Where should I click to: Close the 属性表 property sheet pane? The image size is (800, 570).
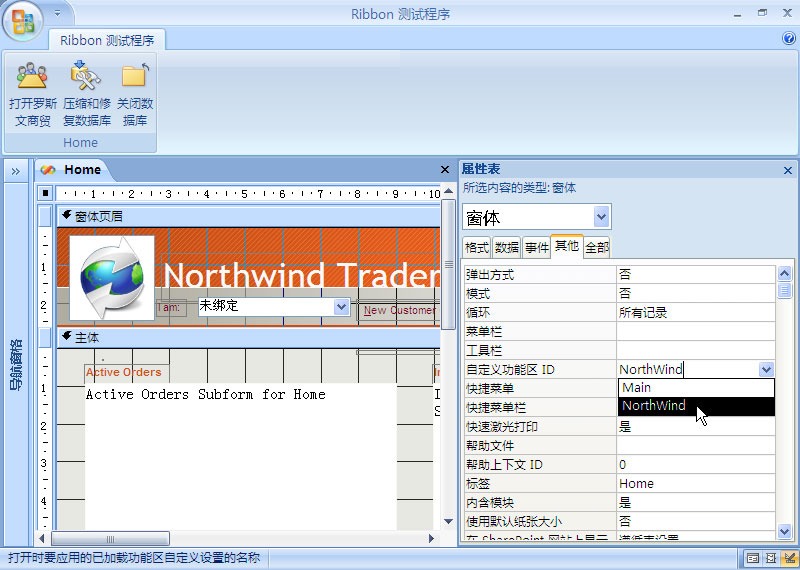pyautogui.click(x=787, y=170)
